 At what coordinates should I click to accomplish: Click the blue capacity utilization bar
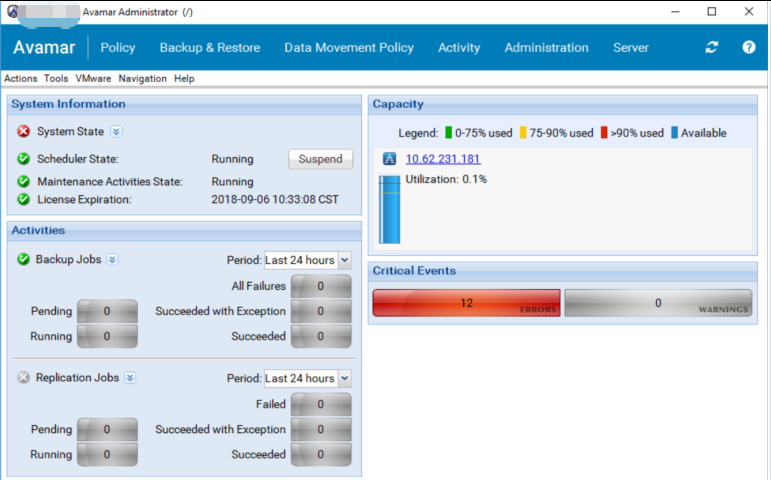point(389,210)
